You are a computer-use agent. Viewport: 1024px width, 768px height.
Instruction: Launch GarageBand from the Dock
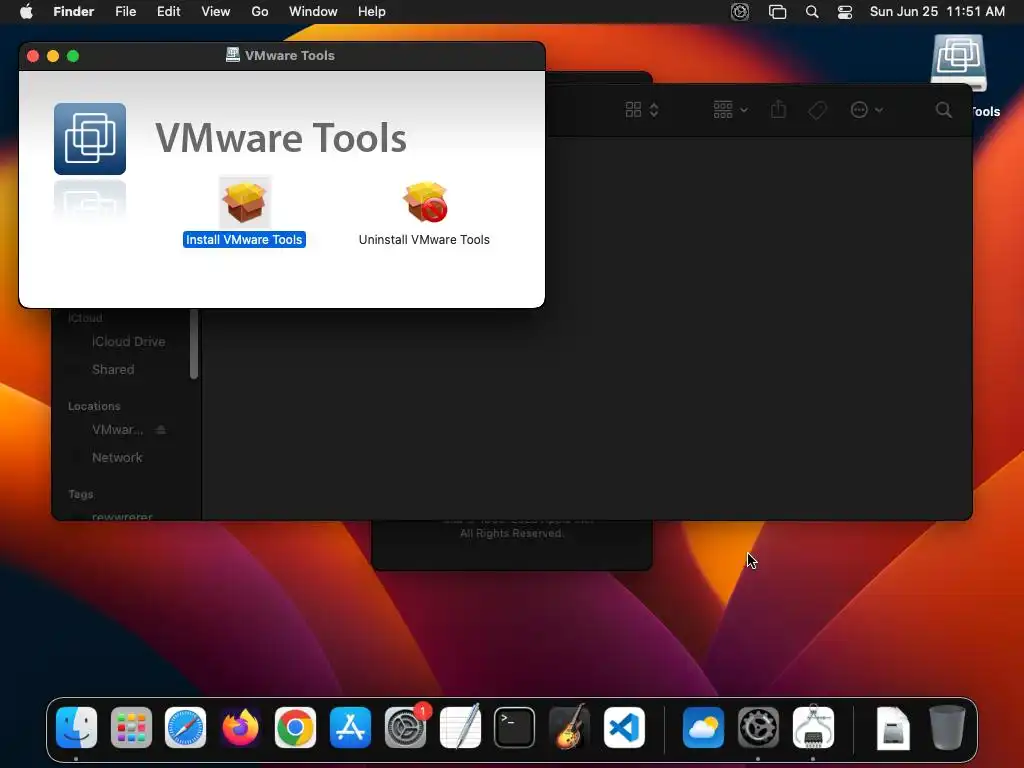(x=569, y=727)
